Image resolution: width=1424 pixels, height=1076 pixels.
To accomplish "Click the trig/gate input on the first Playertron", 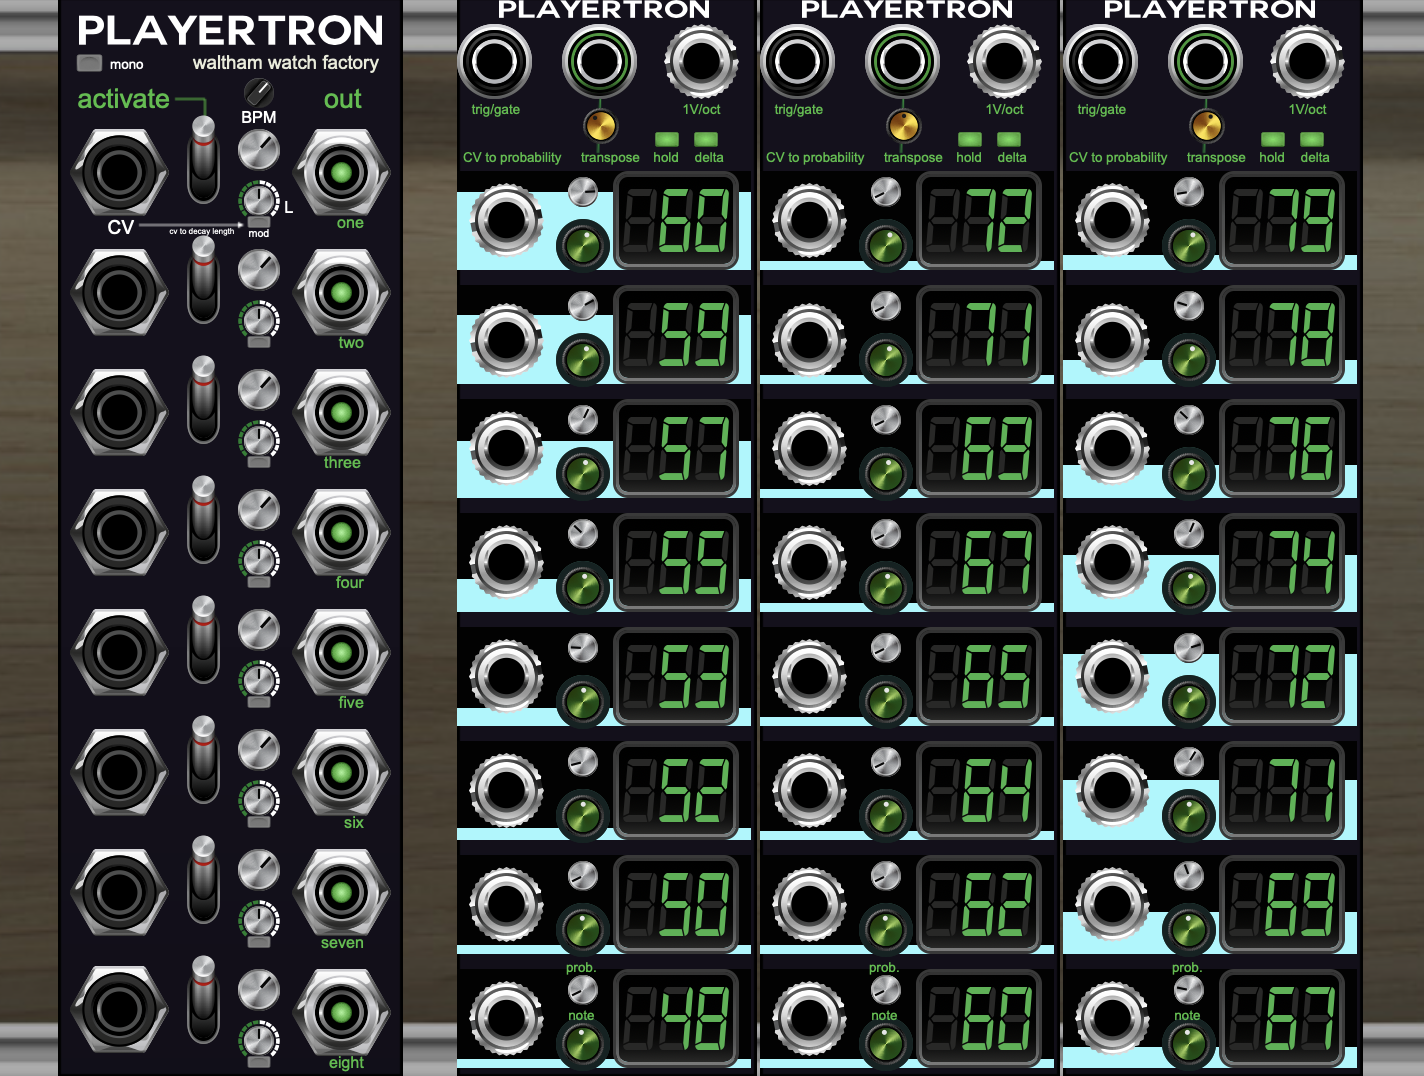I will 497,60.
